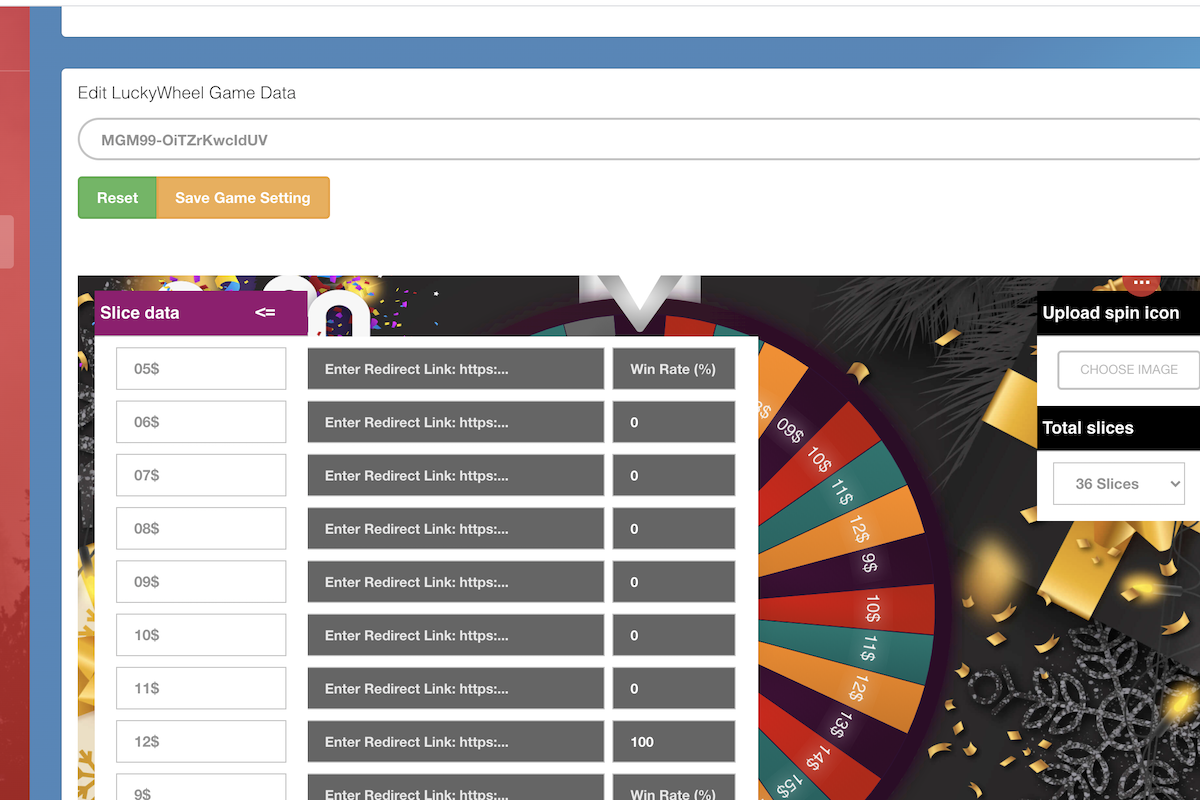
Task: Click the green Reset button
Action: click(x=117, y=198)
